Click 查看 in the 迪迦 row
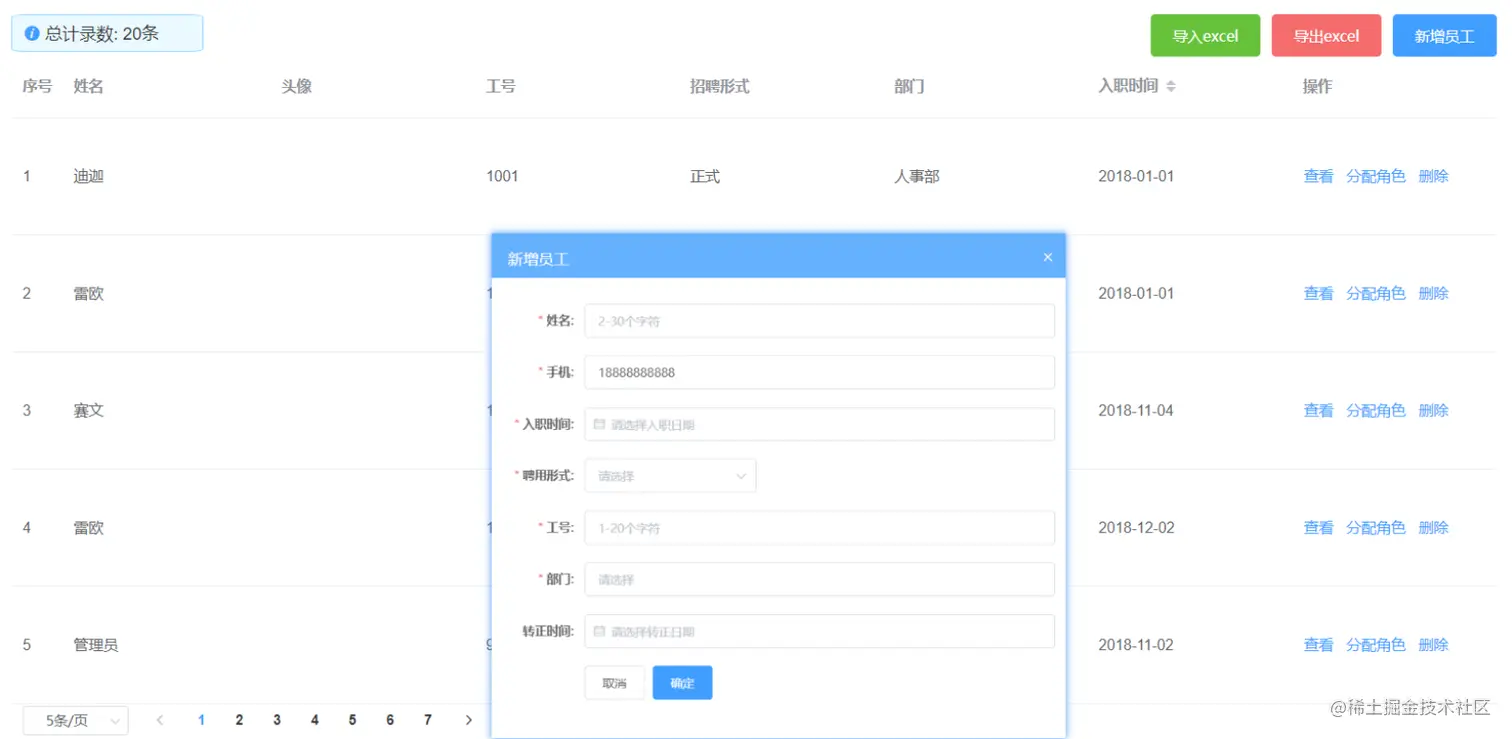Image resolution: width=1512 pixels, height=739 pixels. click(x=1318, y=176)
